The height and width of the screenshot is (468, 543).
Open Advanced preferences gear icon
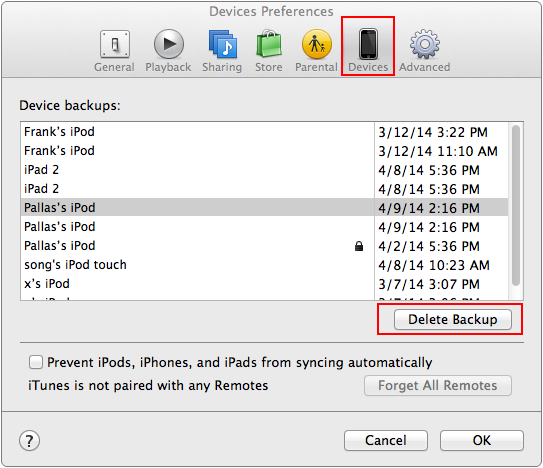[425, 51]
